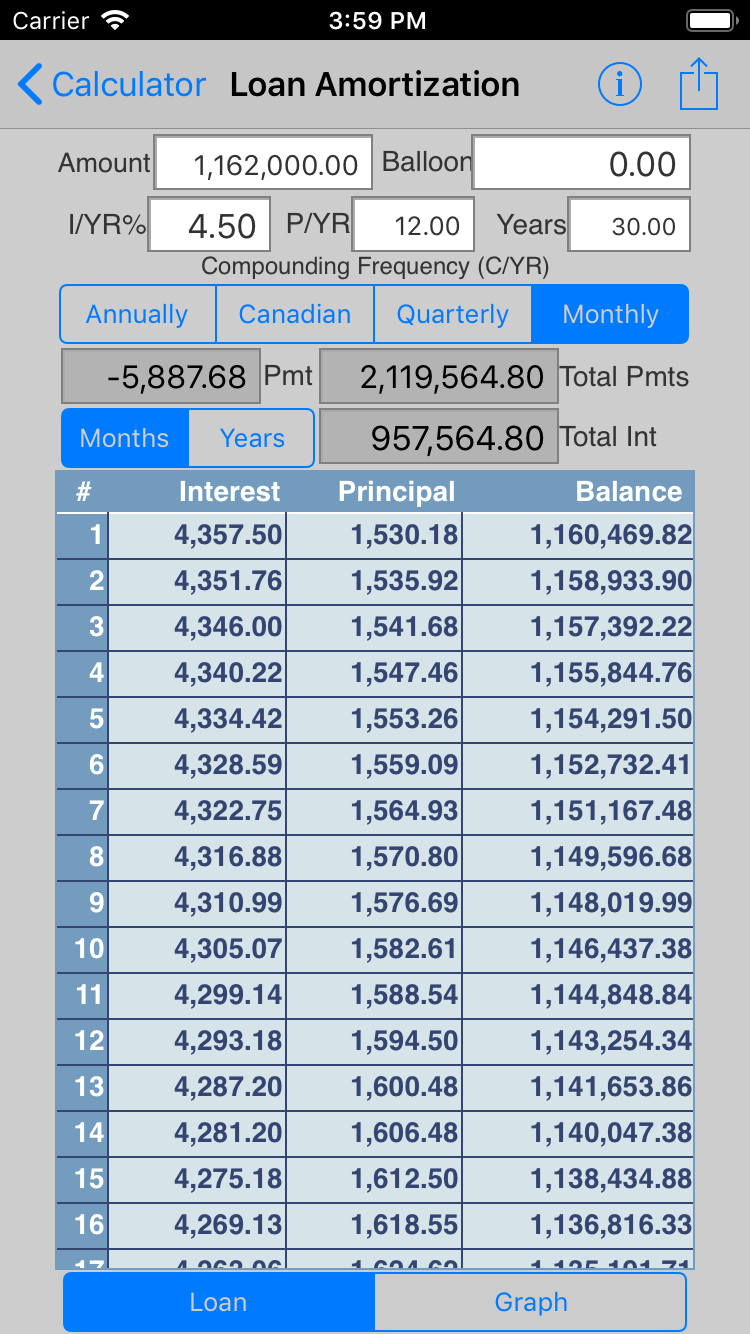Go back to Calculator screen
This screenshot has width=750, height=1334.
pos(111,85)
